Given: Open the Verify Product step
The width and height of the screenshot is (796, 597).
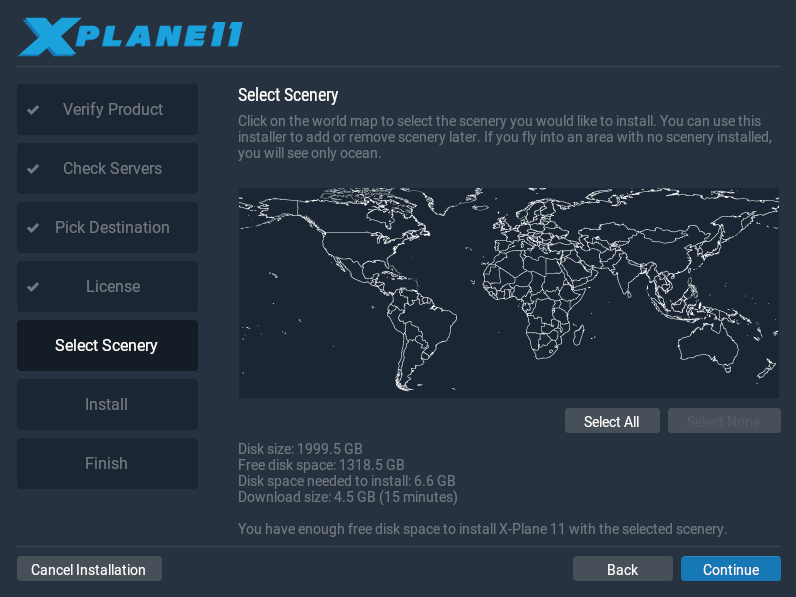Looking at the screenshot, I should pos(107,110).
